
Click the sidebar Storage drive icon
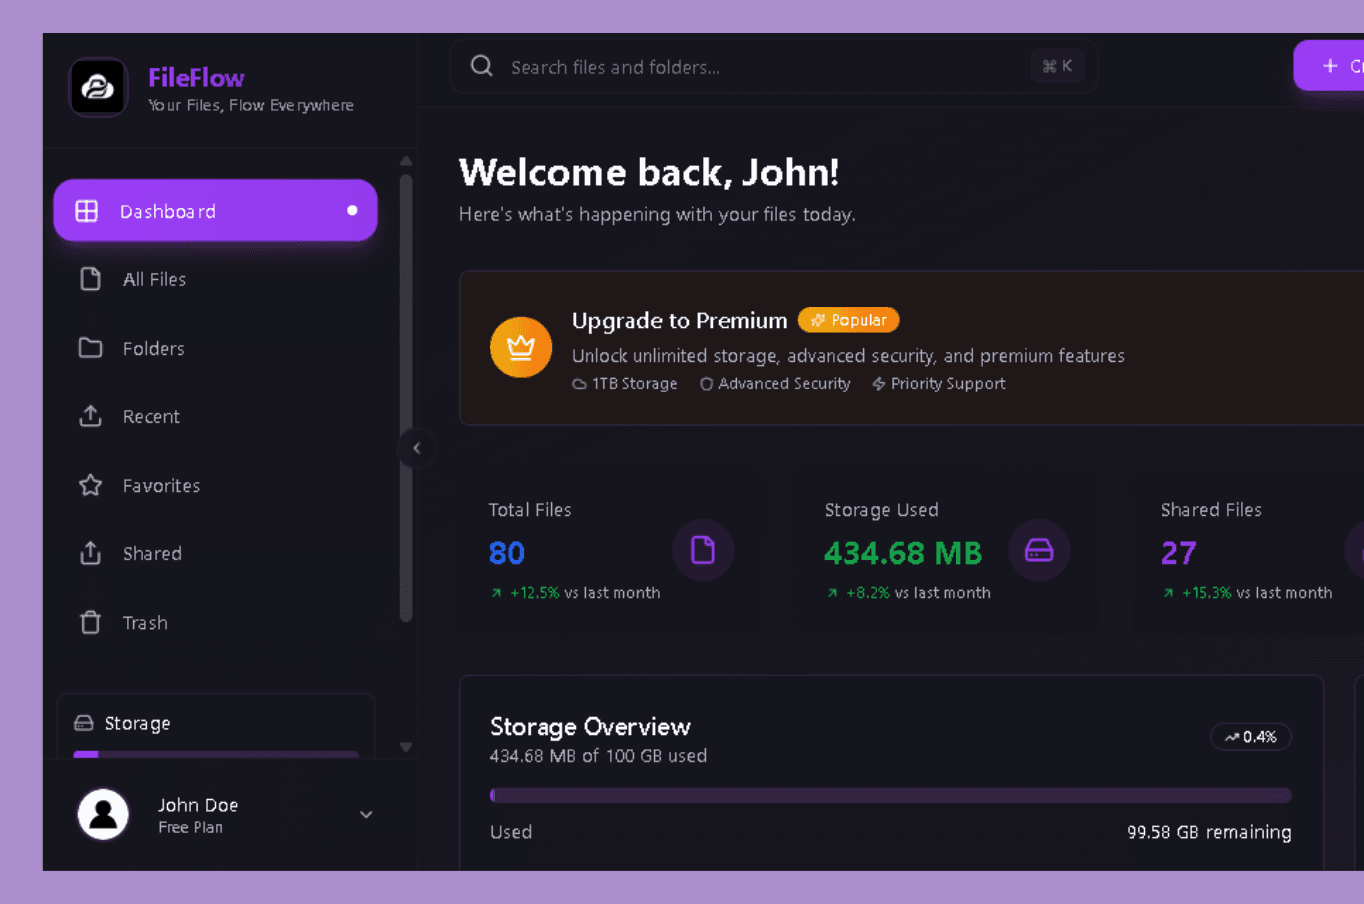click(x=84, y=723)
